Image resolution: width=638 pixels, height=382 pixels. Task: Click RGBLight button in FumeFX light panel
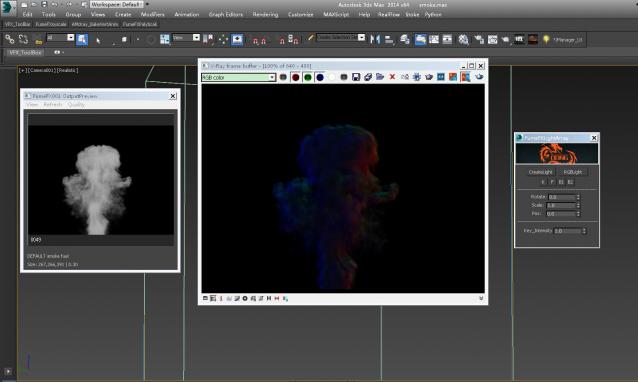coord(573,172)
